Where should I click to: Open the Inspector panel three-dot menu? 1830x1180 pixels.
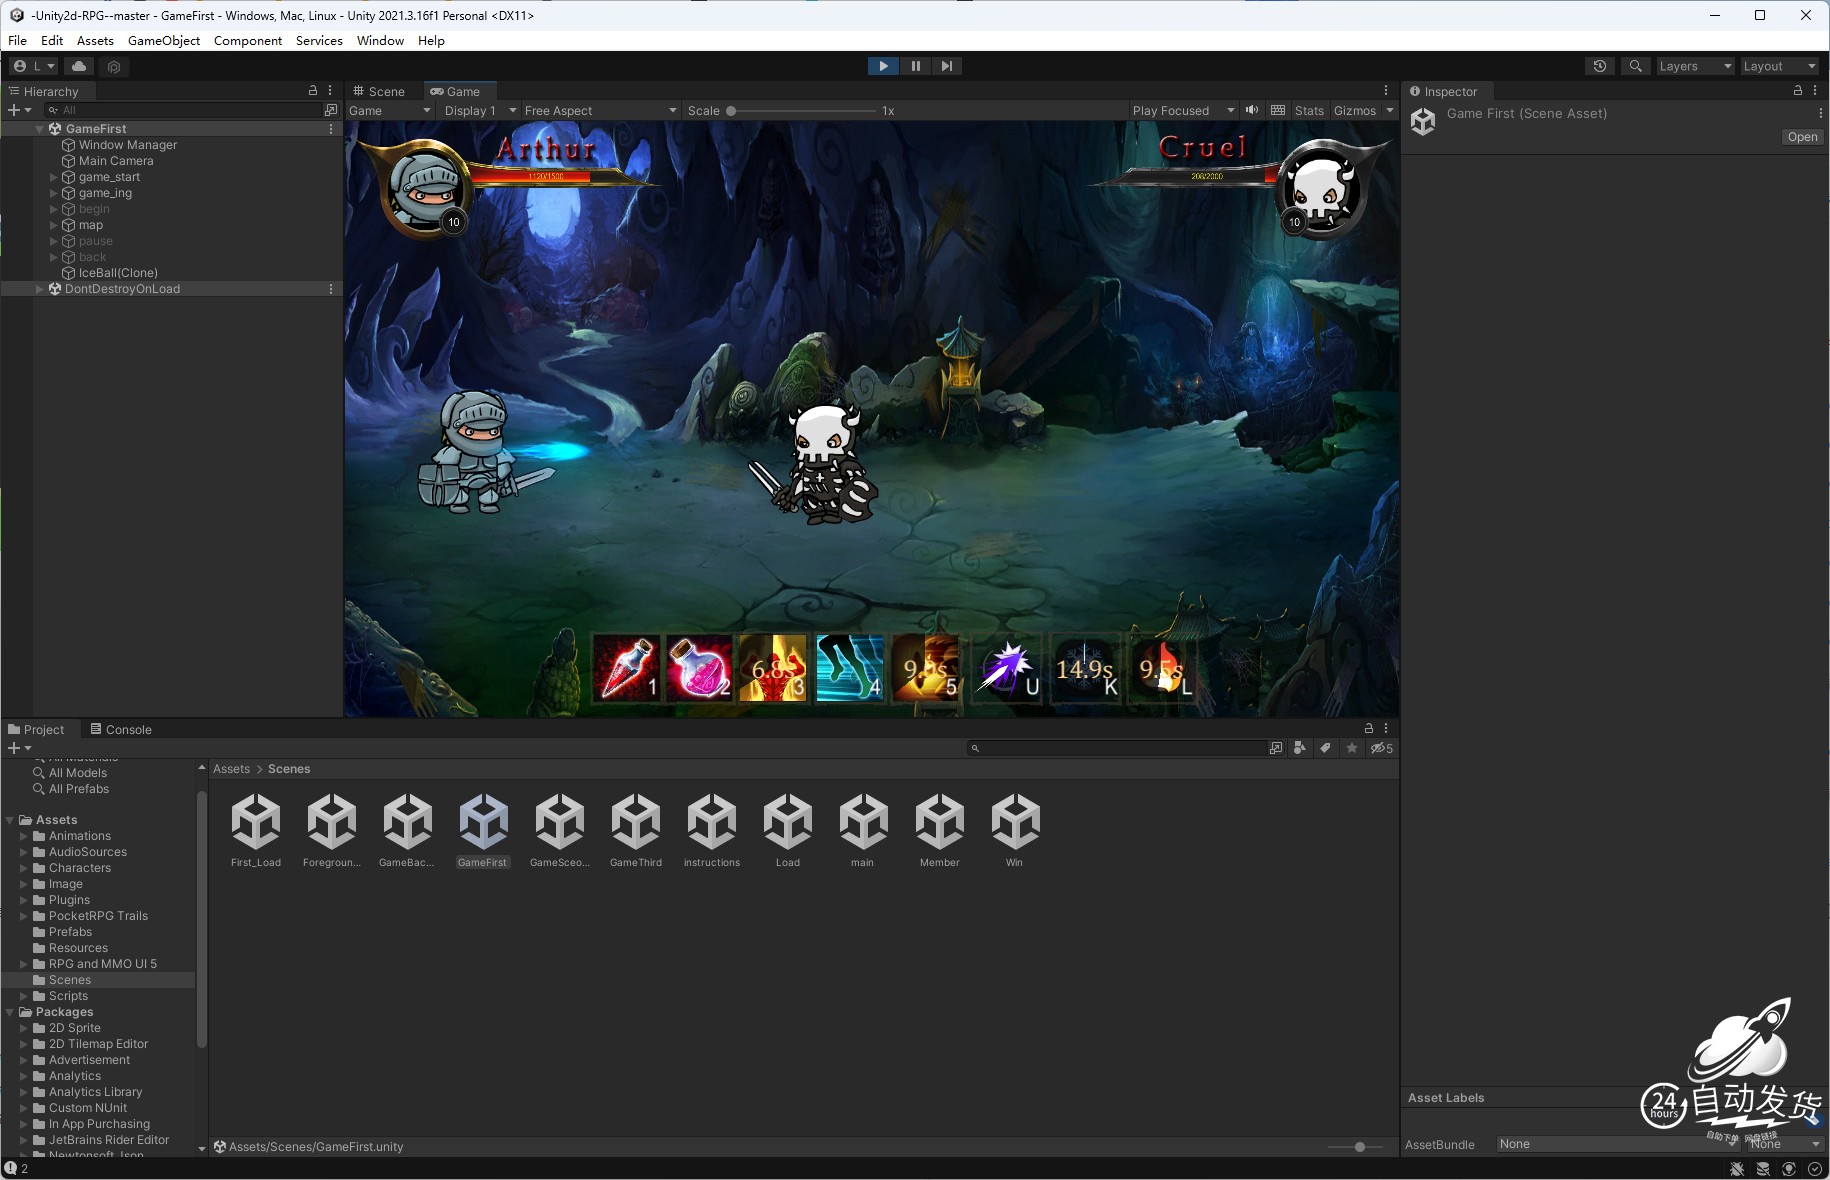click(1815, 90)
